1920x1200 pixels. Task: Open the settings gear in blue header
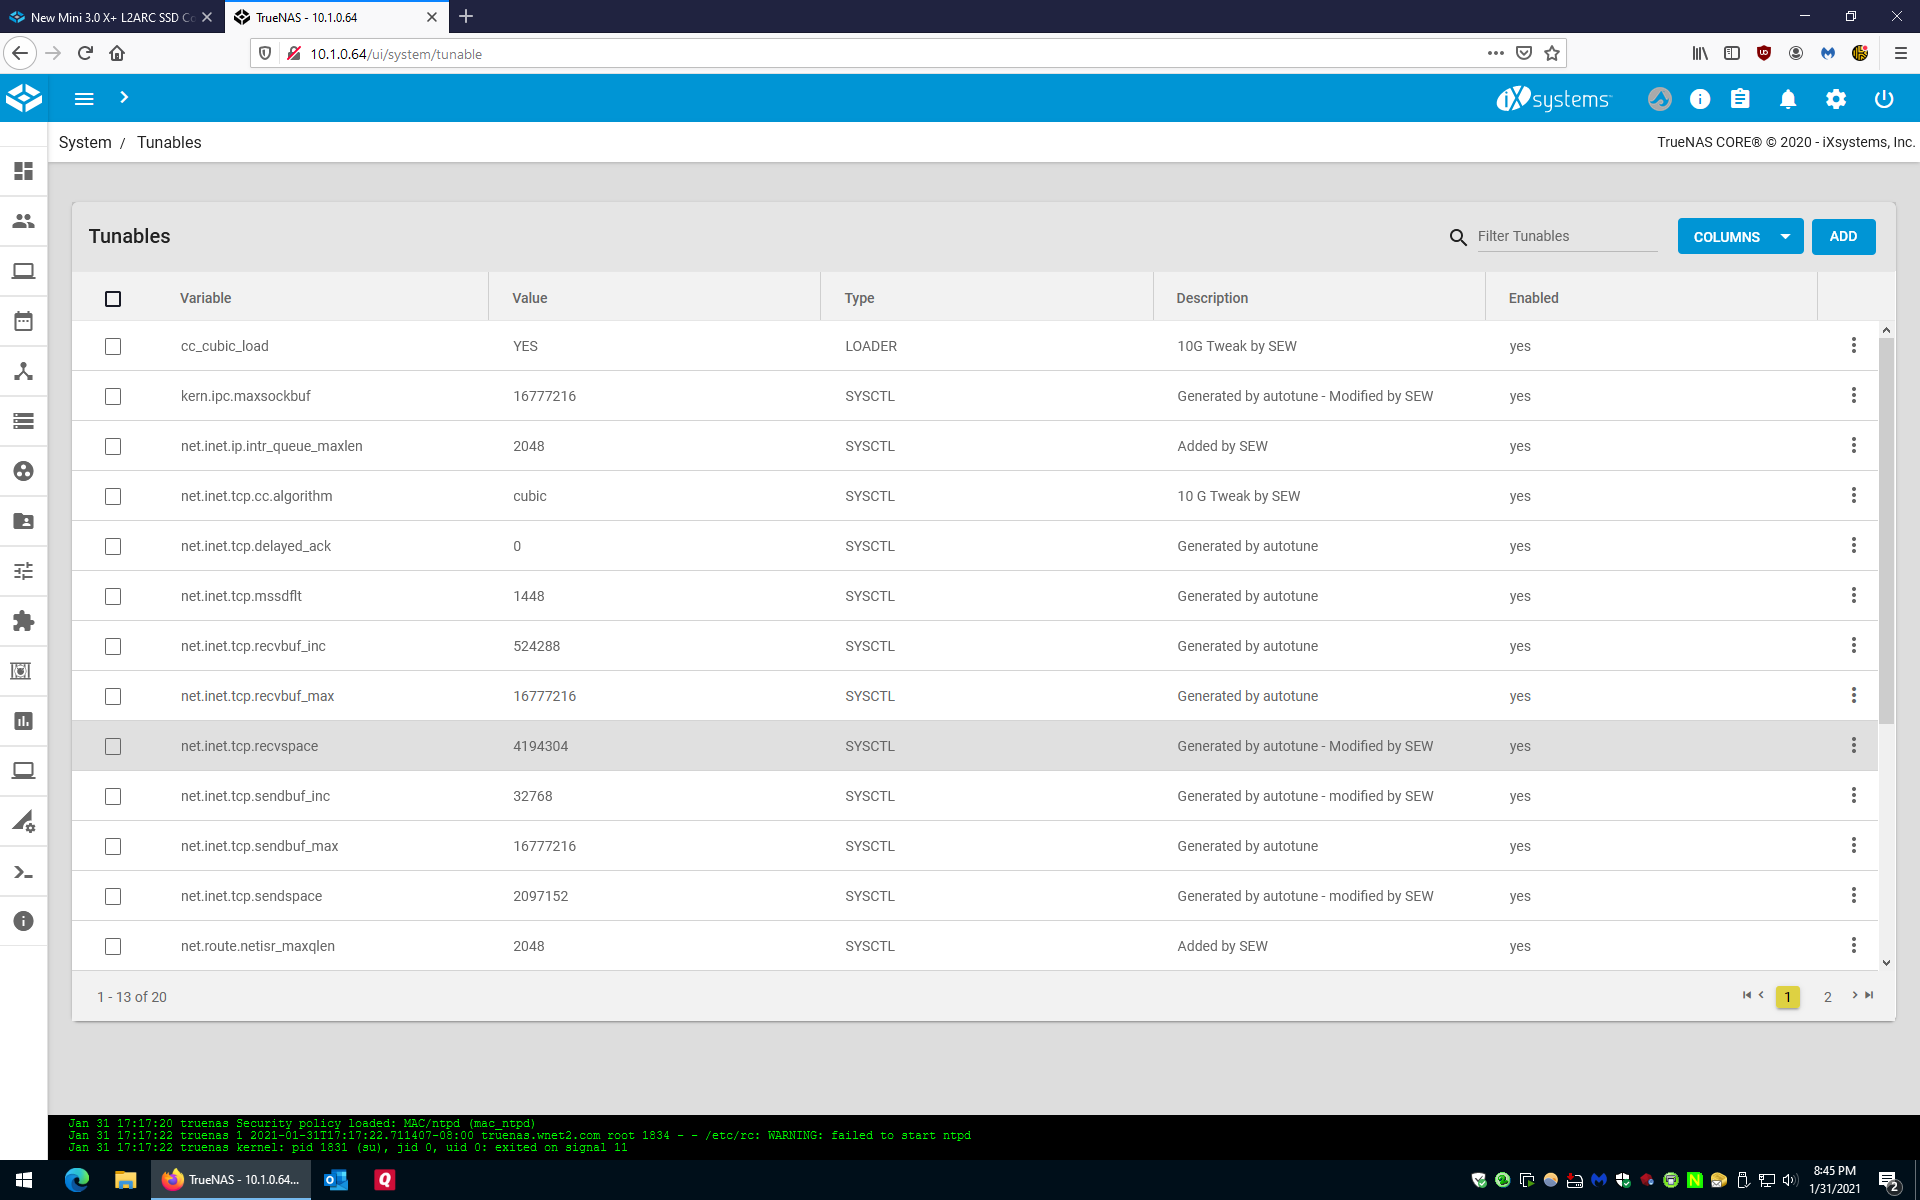(1836, 99)
